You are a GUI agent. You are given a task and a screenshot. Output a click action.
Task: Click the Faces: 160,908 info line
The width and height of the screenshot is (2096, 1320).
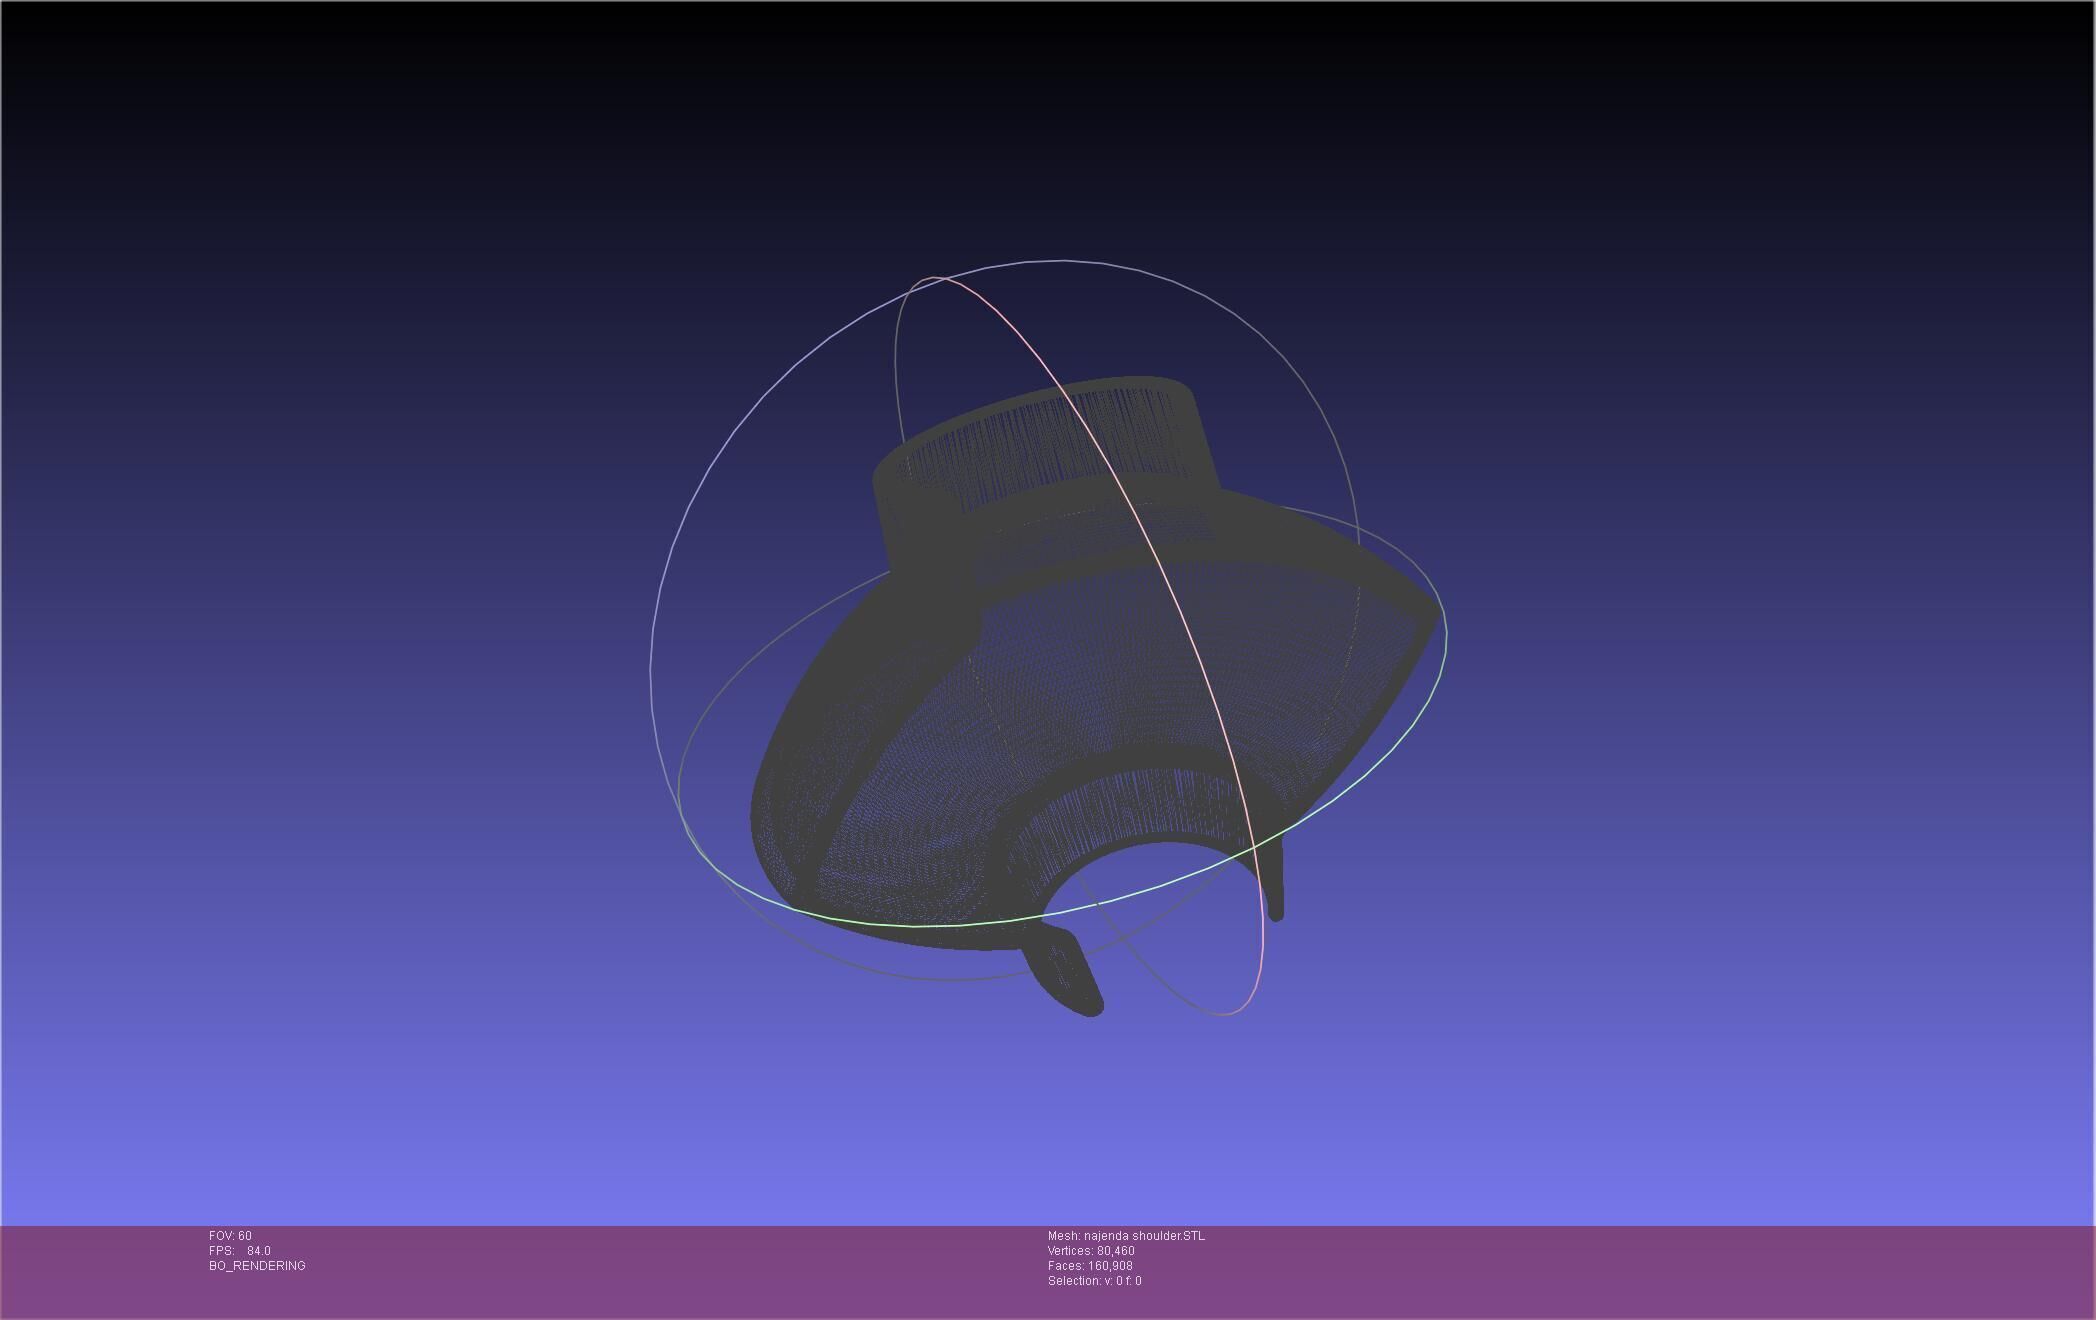(1090, 1266)
